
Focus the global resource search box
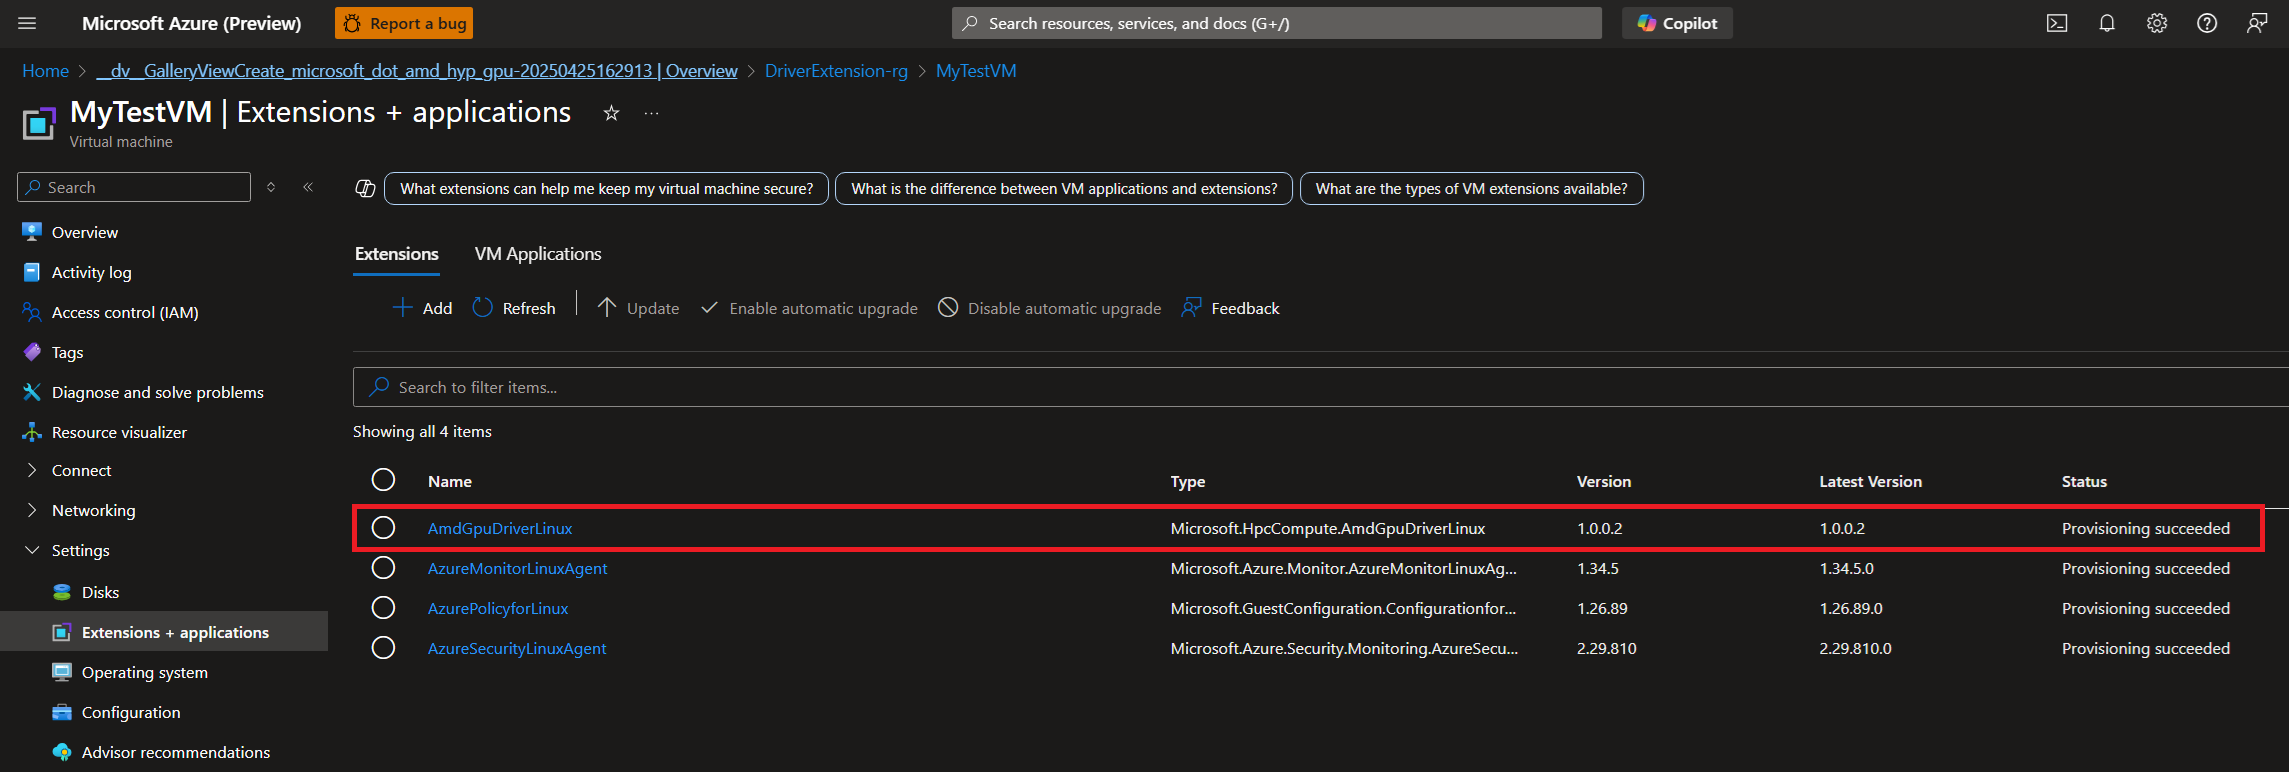point(1276,23)
